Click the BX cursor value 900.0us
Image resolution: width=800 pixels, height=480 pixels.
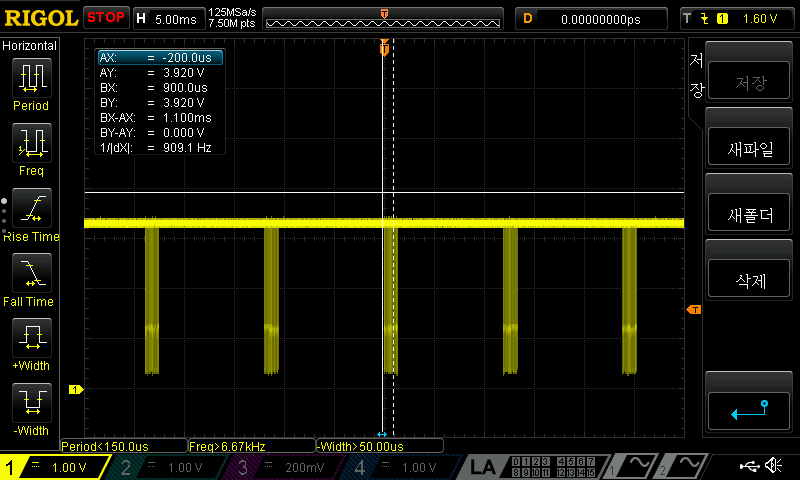[185, 88]
